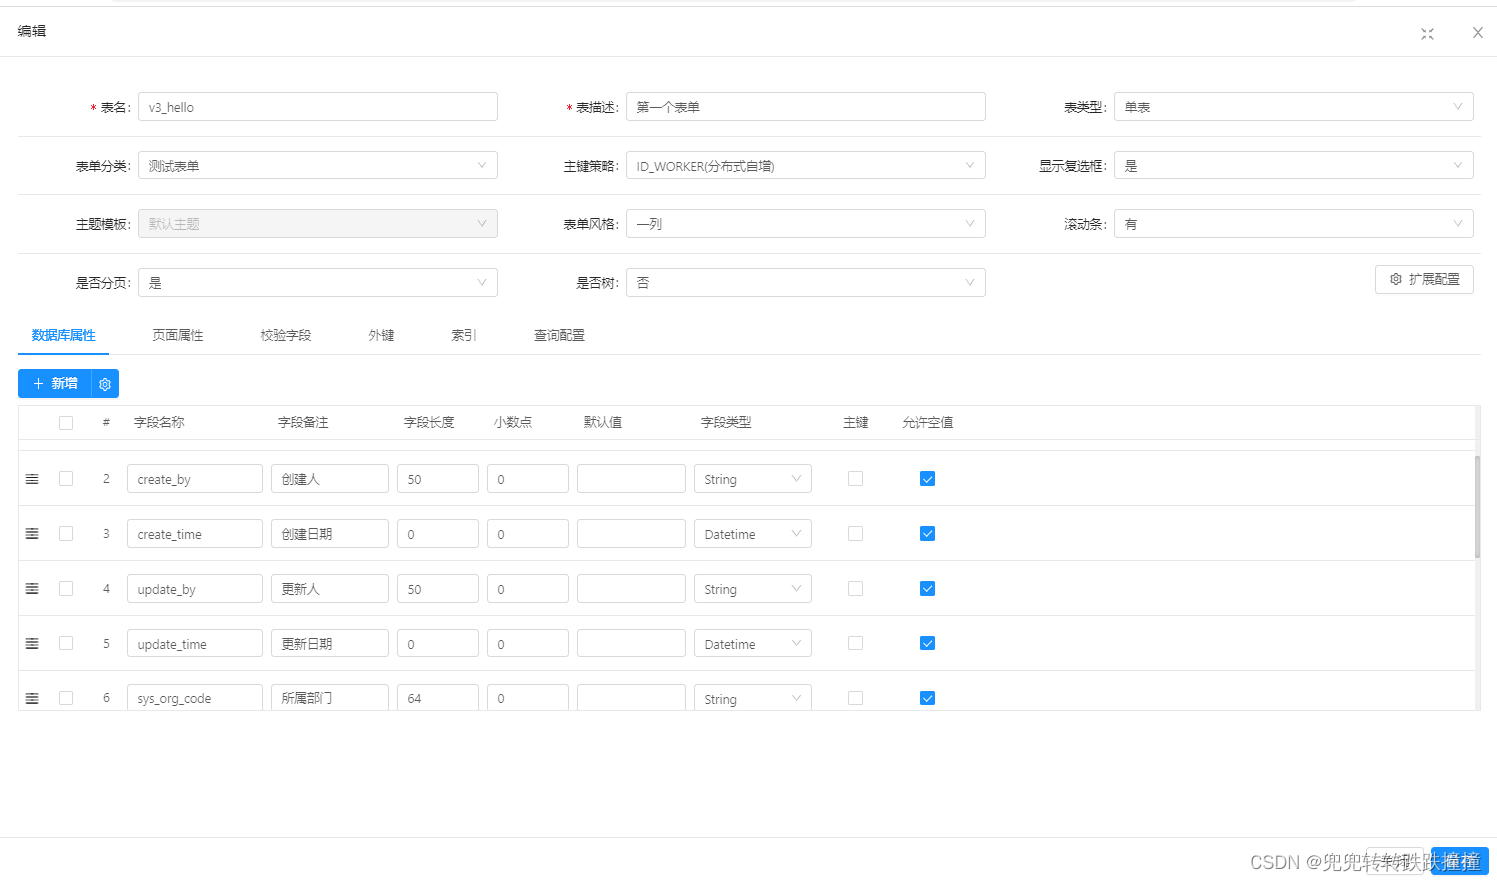This screenshot has width=1497, height=881.
Task: Click the update_by field name input
Action: point(195,589)
